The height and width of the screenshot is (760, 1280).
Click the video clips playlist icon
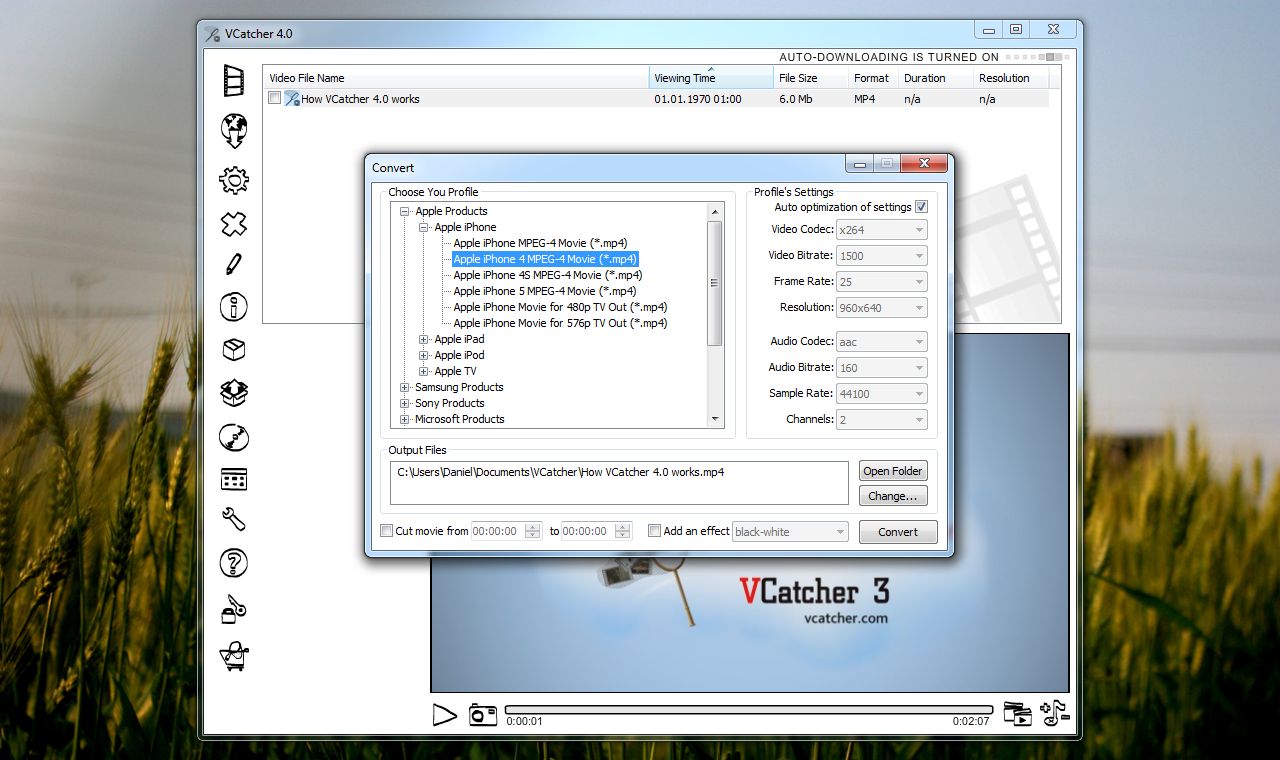point(1018,713)
